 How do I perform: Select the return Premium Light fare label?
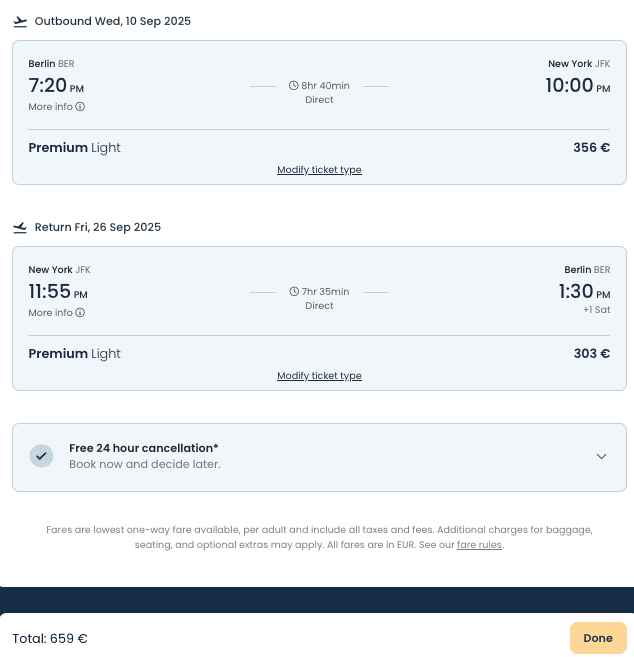74,354
